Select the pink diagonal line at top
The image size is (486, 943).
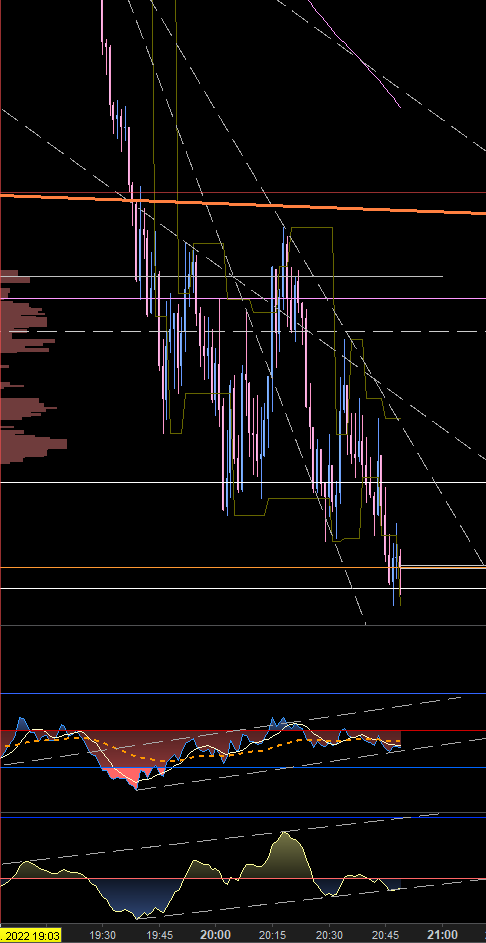point(355,53)
